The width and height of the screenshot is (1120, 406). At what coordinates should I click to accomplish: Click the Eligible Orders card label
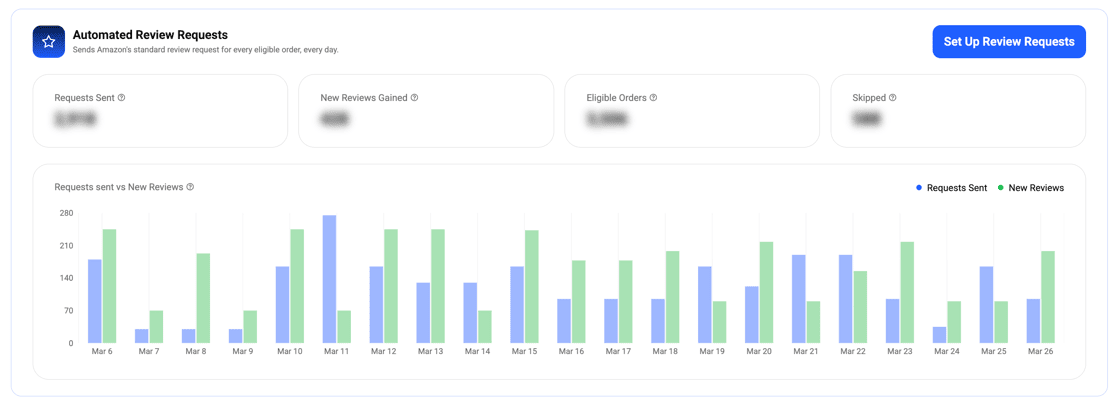[616, 98]
